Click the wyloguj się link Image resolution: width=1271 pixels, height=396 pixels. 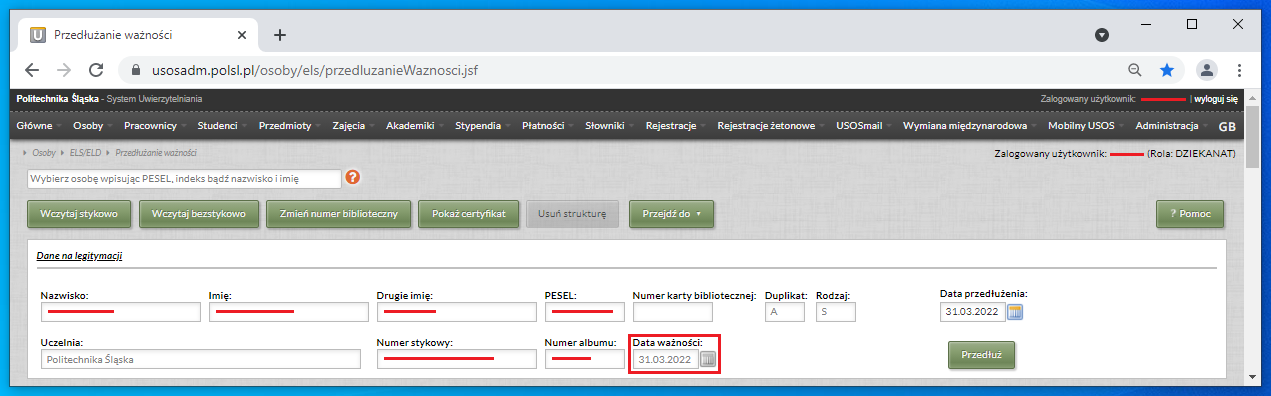pyautogui.click(x=1216, y=99)
